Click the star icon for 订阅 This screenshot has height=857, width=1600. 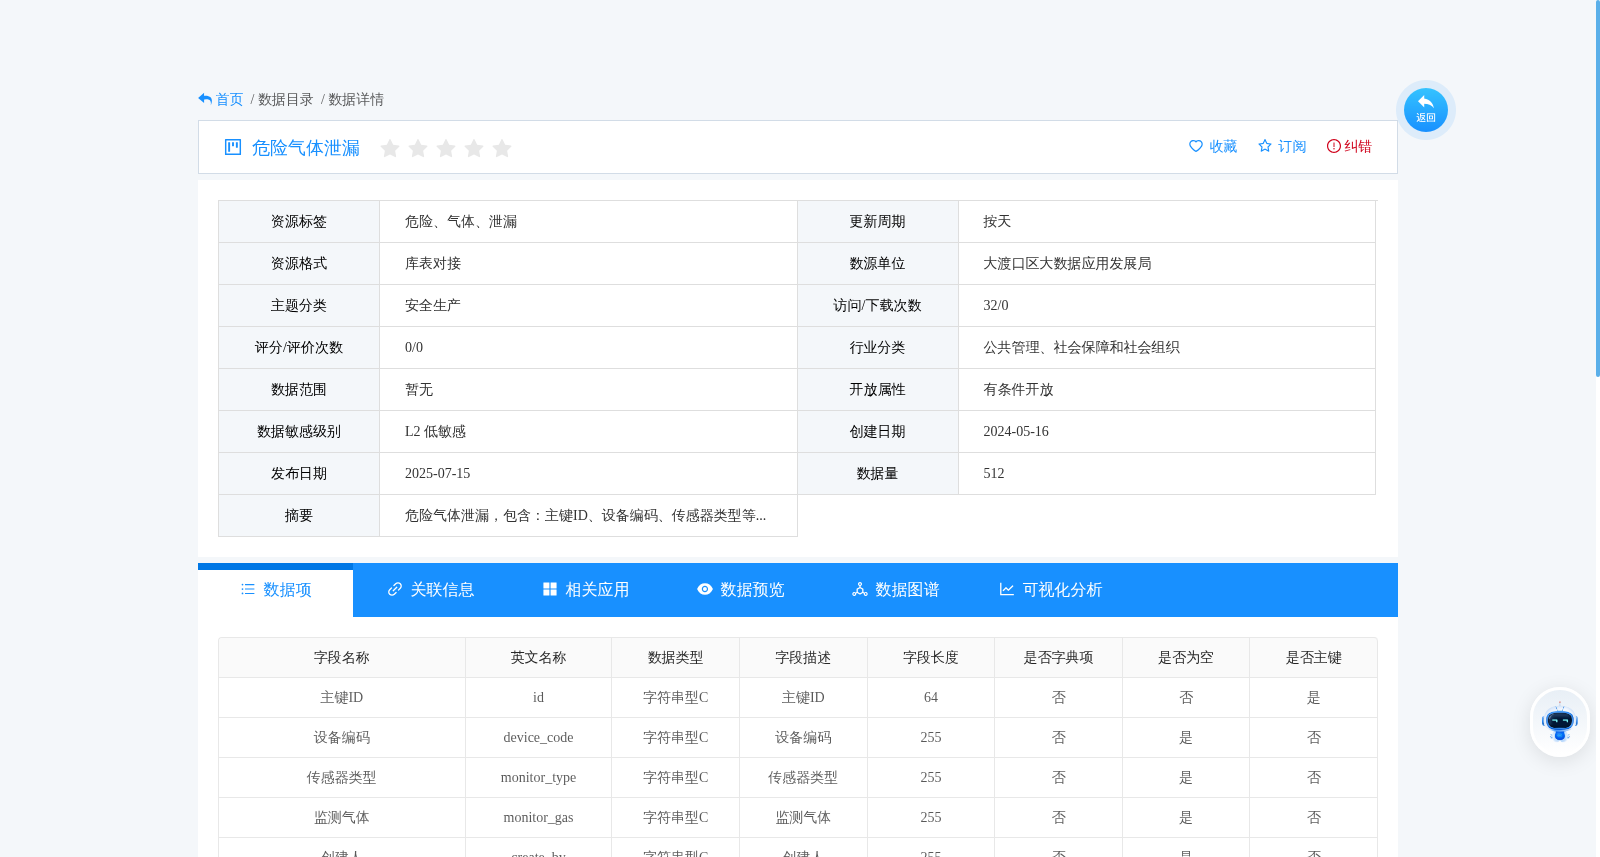click(1265, 146)
